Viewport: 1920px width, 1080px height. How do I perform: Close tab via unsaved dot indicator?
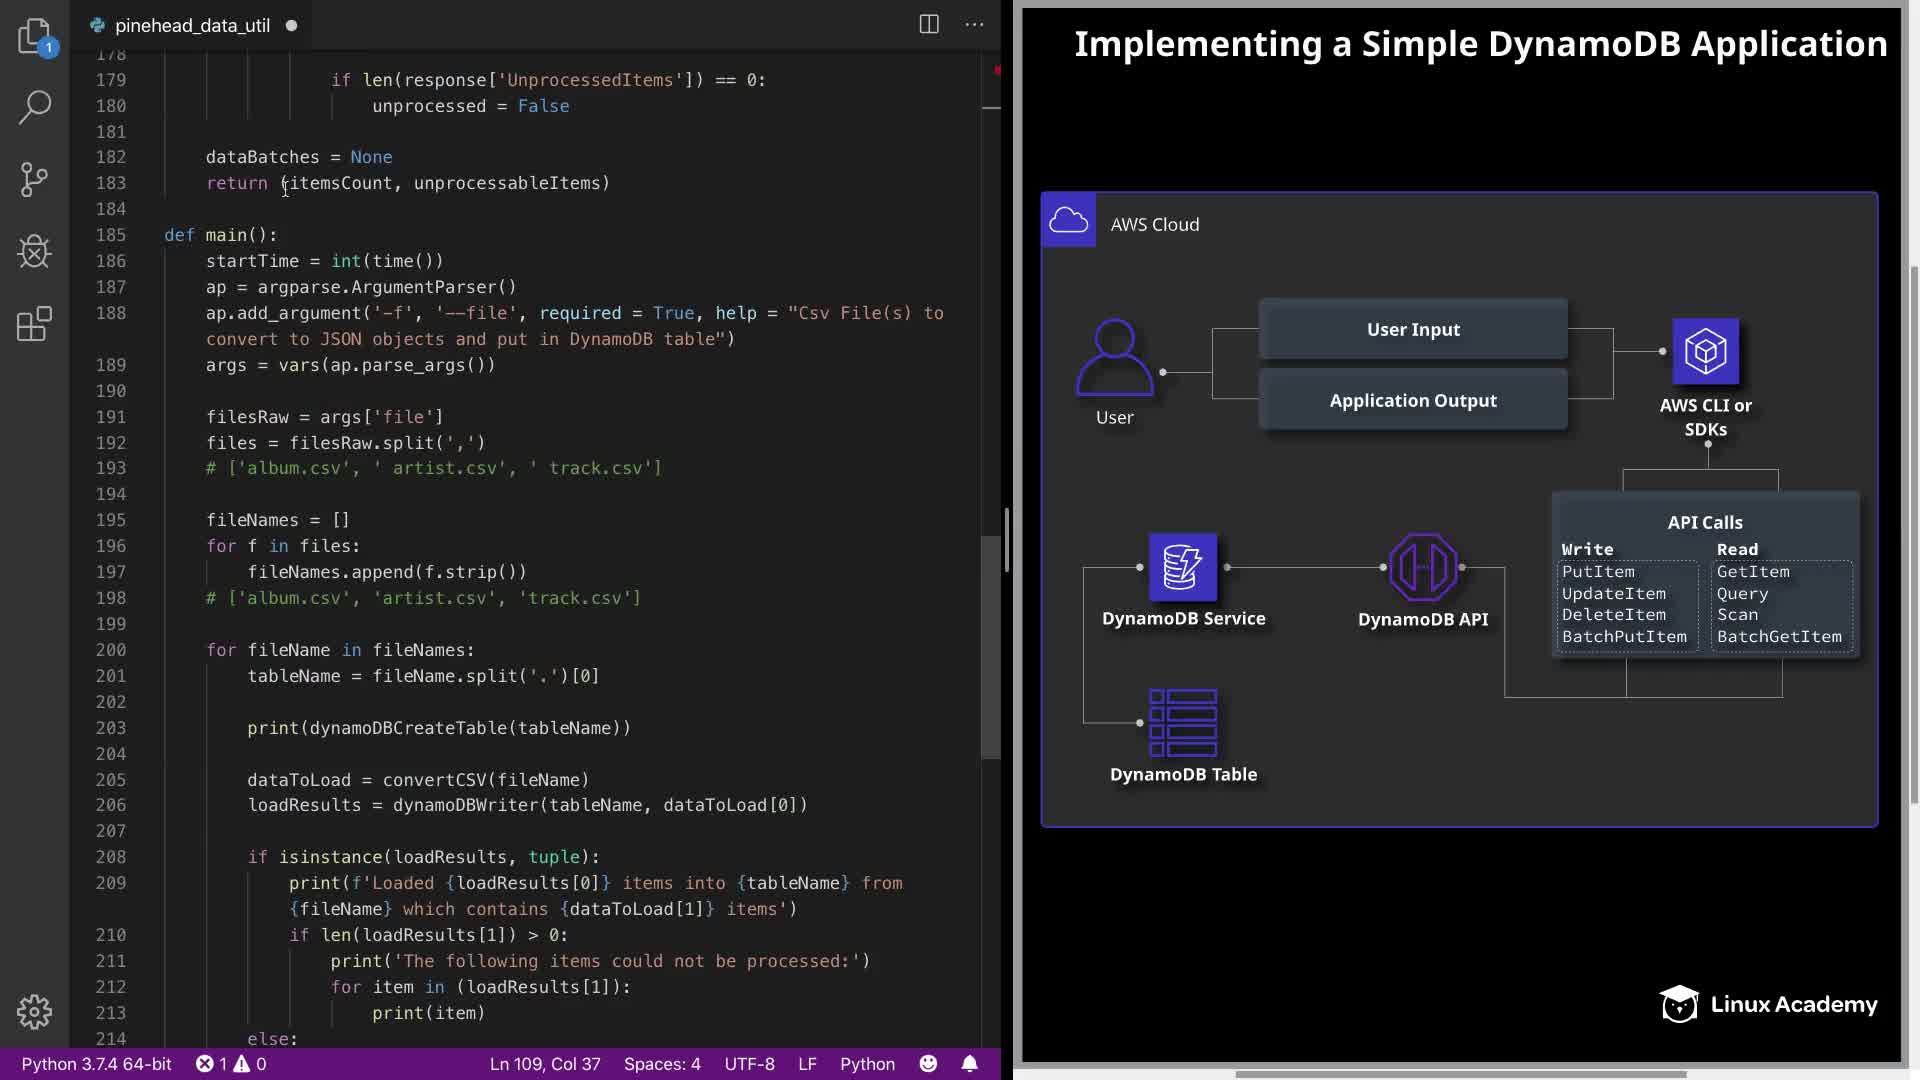(x=291, y=26)
